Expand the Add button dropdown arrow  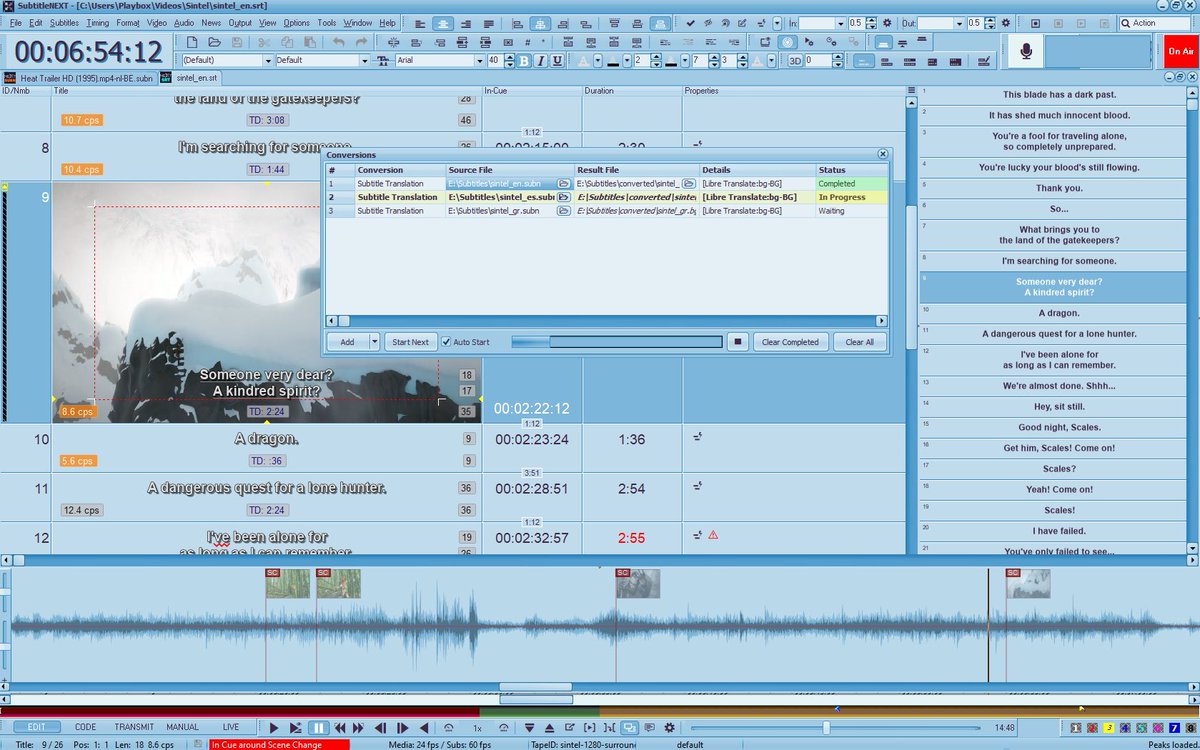pyautogui.click(x=374, y=342)
